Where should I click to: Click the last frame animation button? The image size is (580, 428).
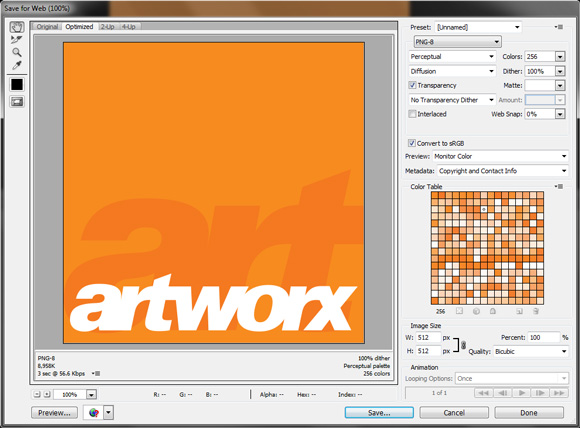click(x=559, y=393)
